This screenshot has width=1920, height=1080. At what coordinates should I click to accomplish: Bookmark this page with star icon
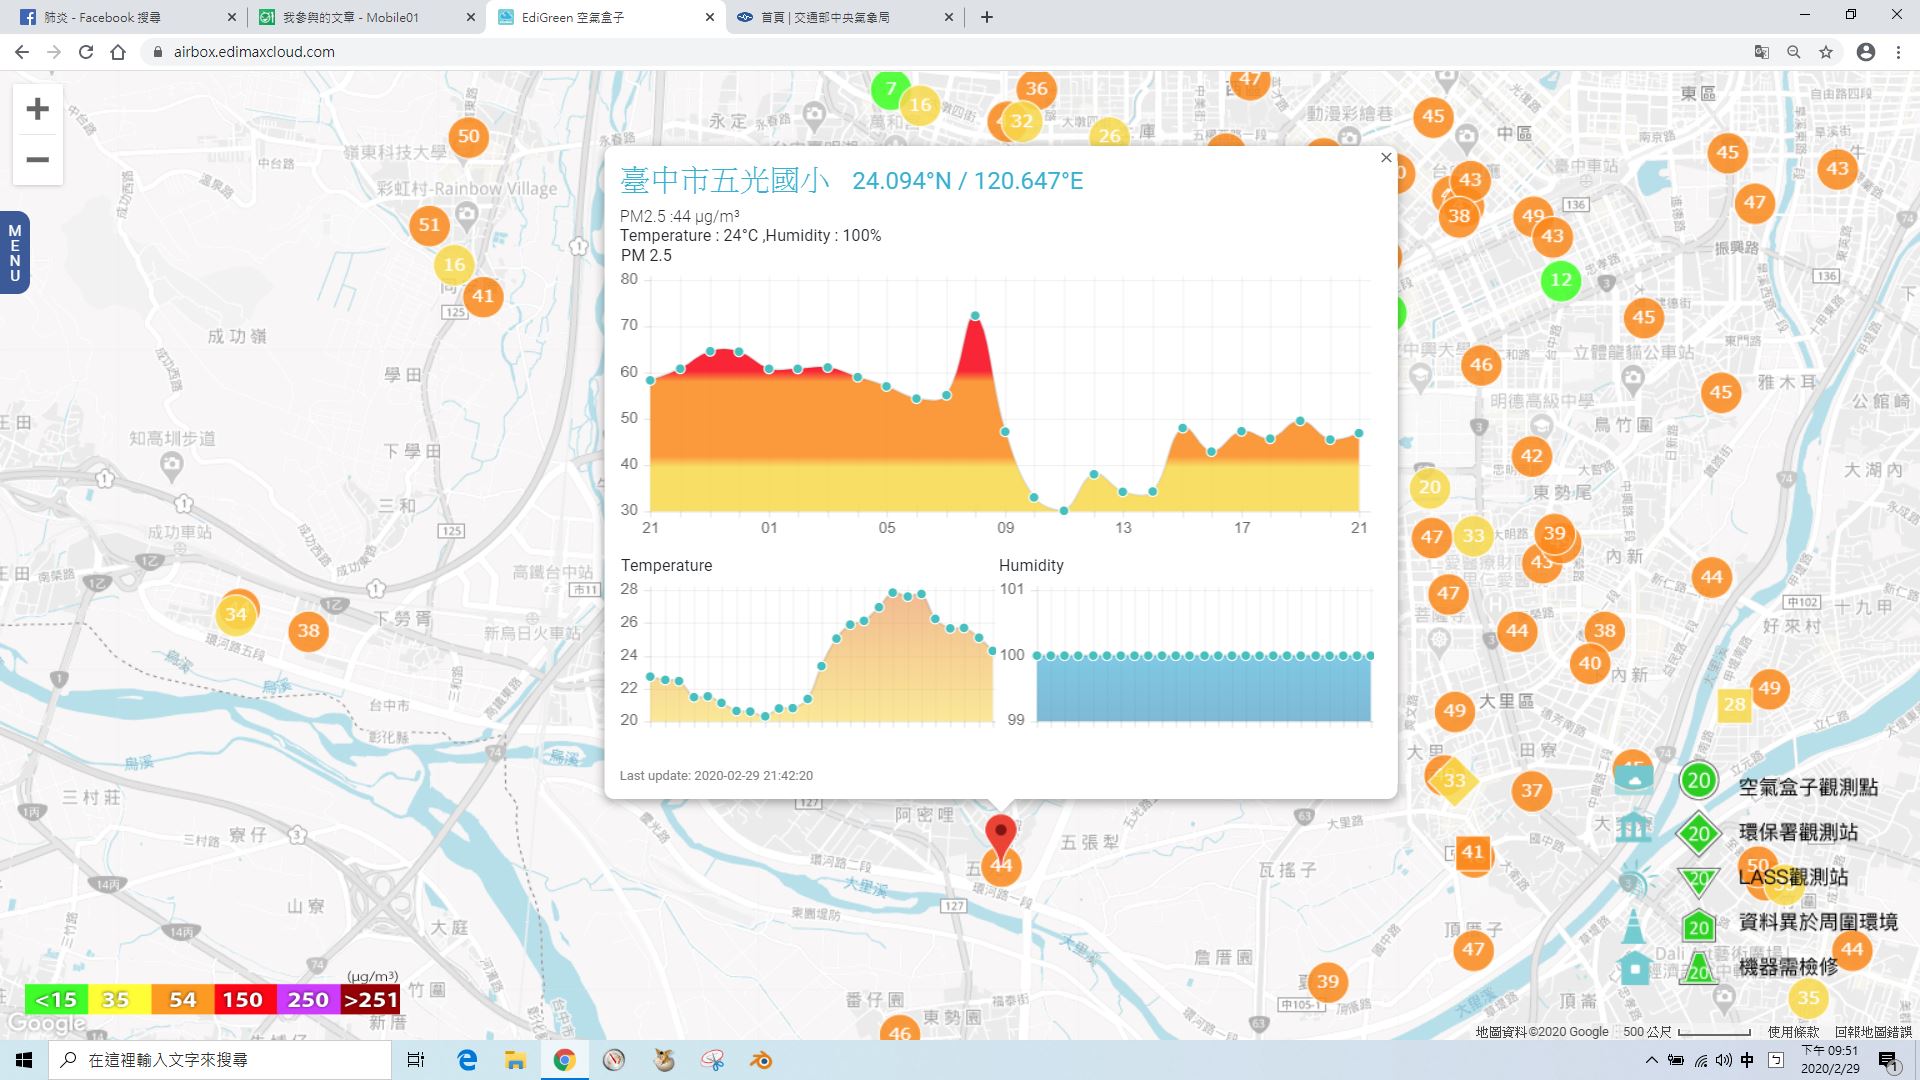pyautogui.click(x=1826, y=52)
